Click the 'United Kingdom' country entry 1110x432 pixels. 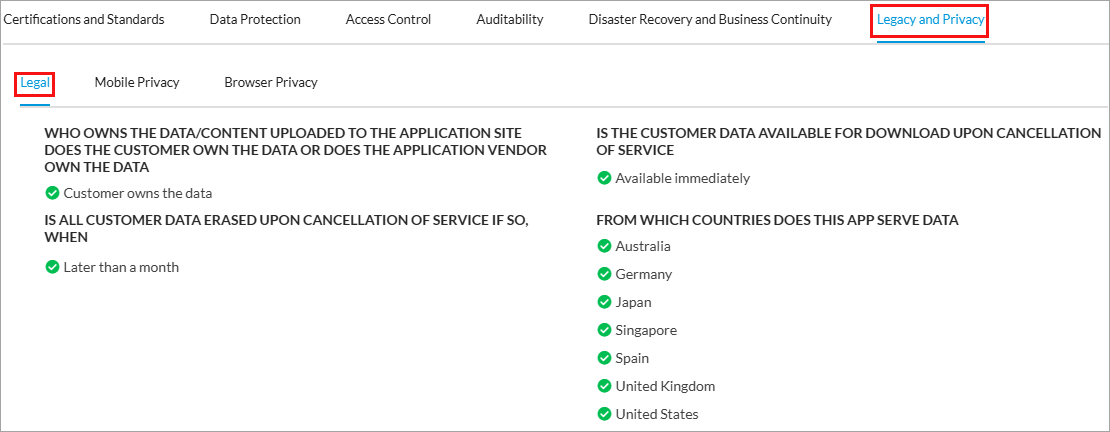tap(665, 386)
